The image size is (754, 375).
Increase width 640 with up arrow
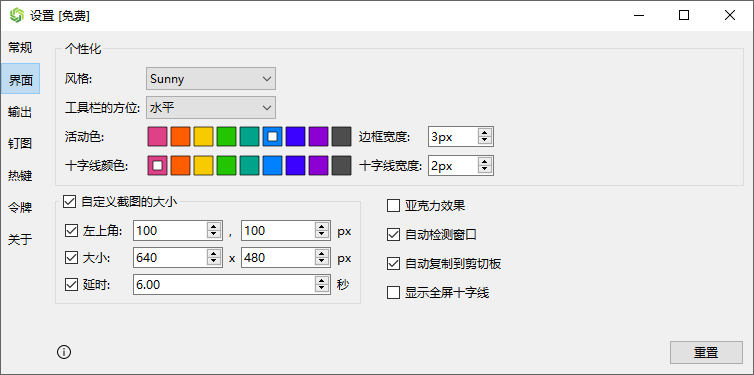214,254
